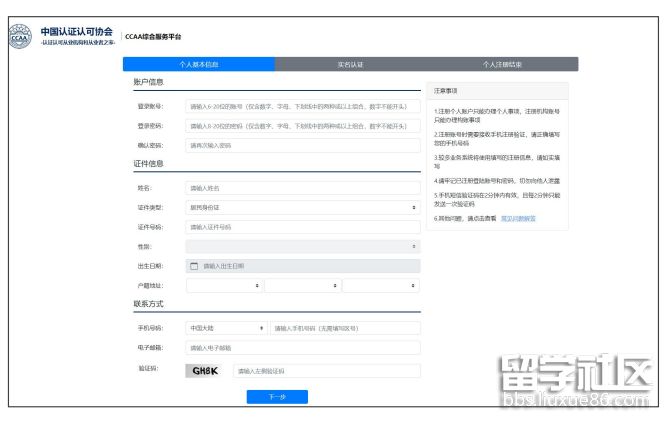Image resolution: width=666 pixels, height=422 pixels.
Task: Switch to the 个人基本信息 tab
Action: point(198,64)
